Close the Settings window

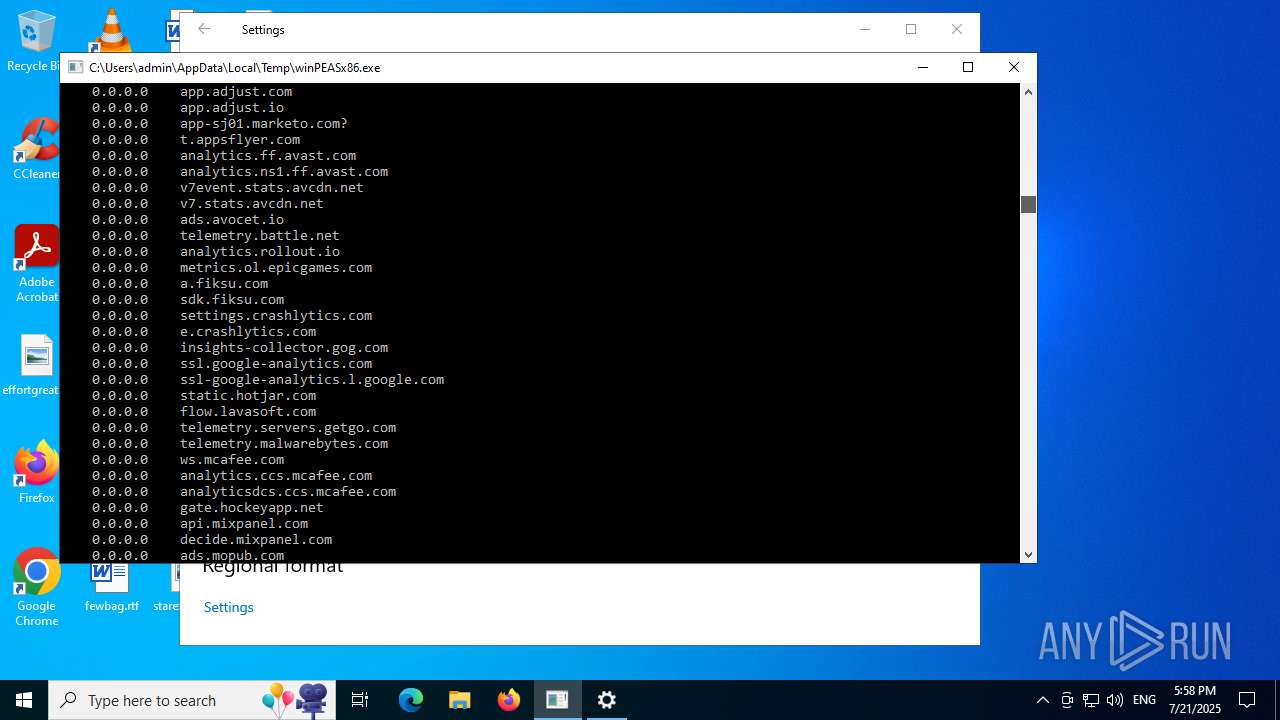click(957, 29)
